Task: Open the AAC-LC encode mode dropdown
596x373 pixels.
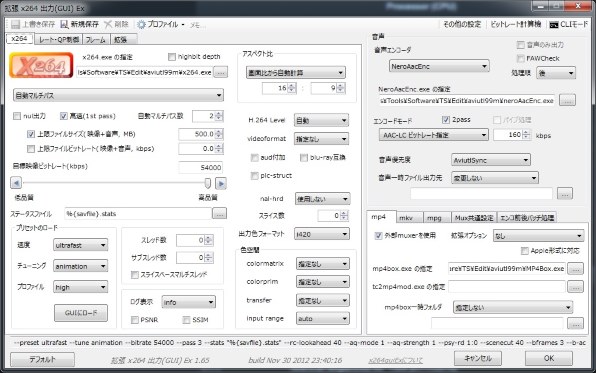Action: pyautogui.click(x=434, y=135)
